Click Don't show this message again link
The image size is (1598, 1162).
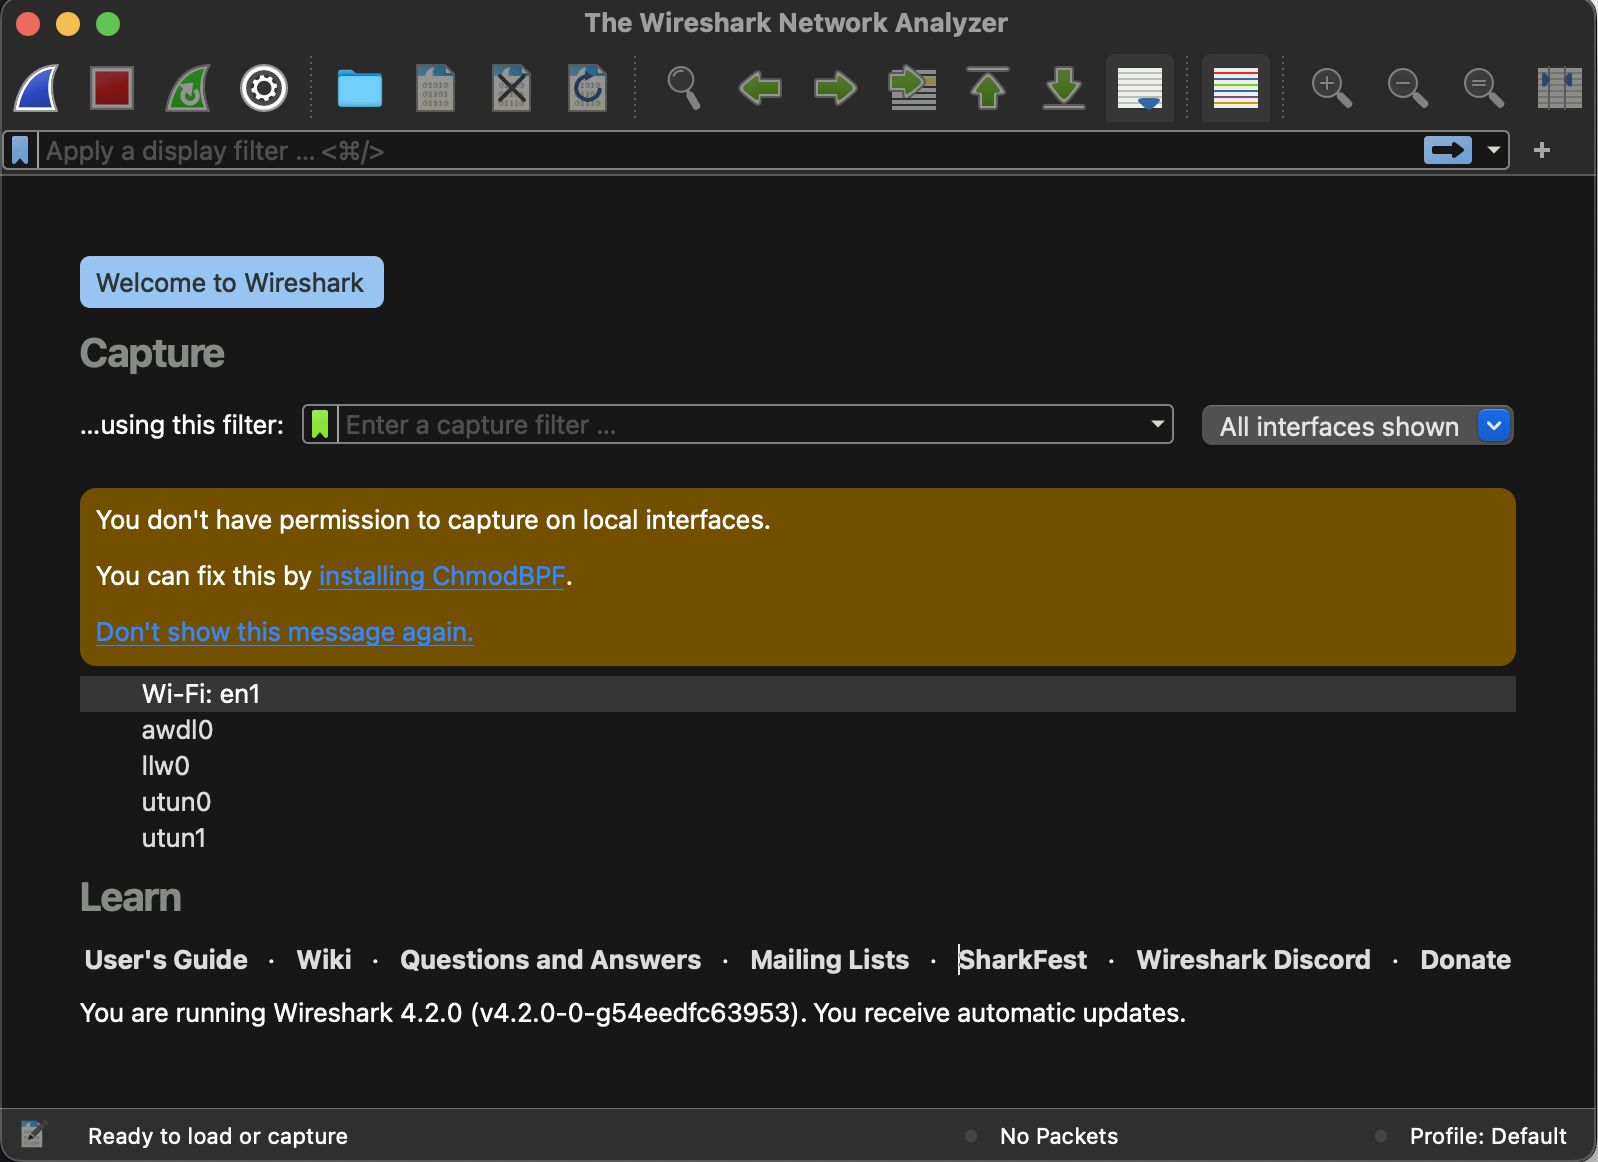point(285,632)
